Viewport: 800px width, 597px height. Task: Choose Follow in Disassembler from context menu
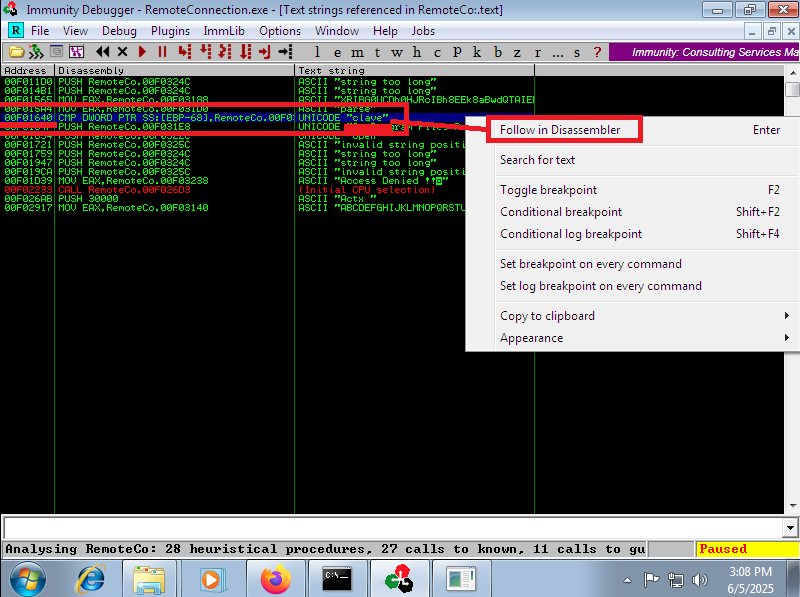coord(633,130)
